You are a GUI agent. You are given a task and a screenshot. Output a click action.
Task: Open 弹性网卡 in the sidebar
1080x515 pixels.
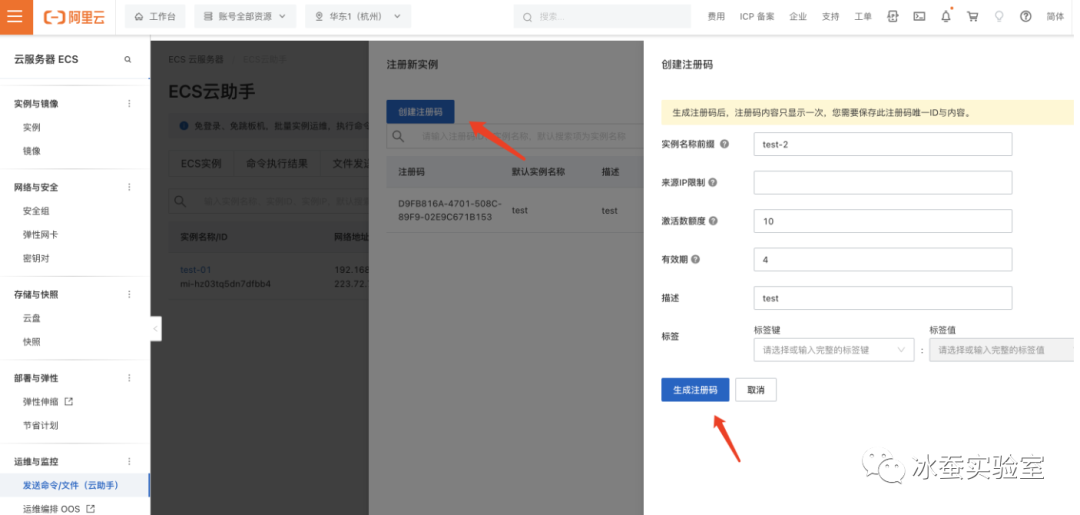tap(40, 235)
